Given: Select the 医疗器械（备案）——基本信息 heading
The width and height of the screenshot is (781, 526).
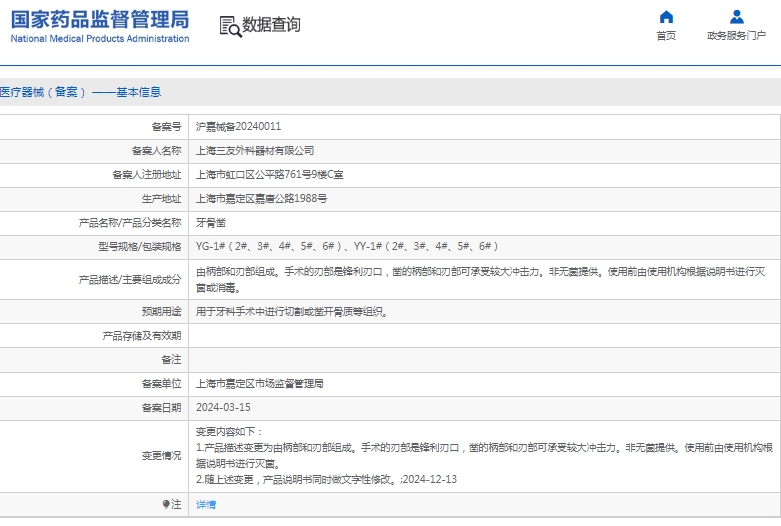Looking at the screenshot, I should coord(80,92).
